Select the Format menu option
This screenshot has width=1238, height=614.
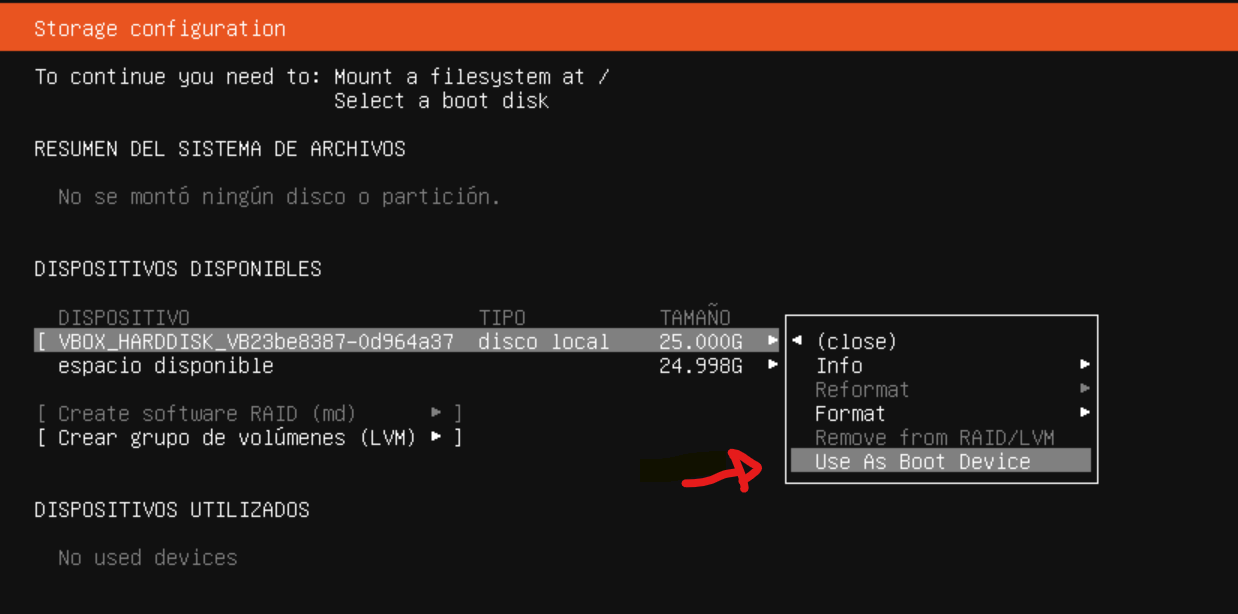coord(850,413)
